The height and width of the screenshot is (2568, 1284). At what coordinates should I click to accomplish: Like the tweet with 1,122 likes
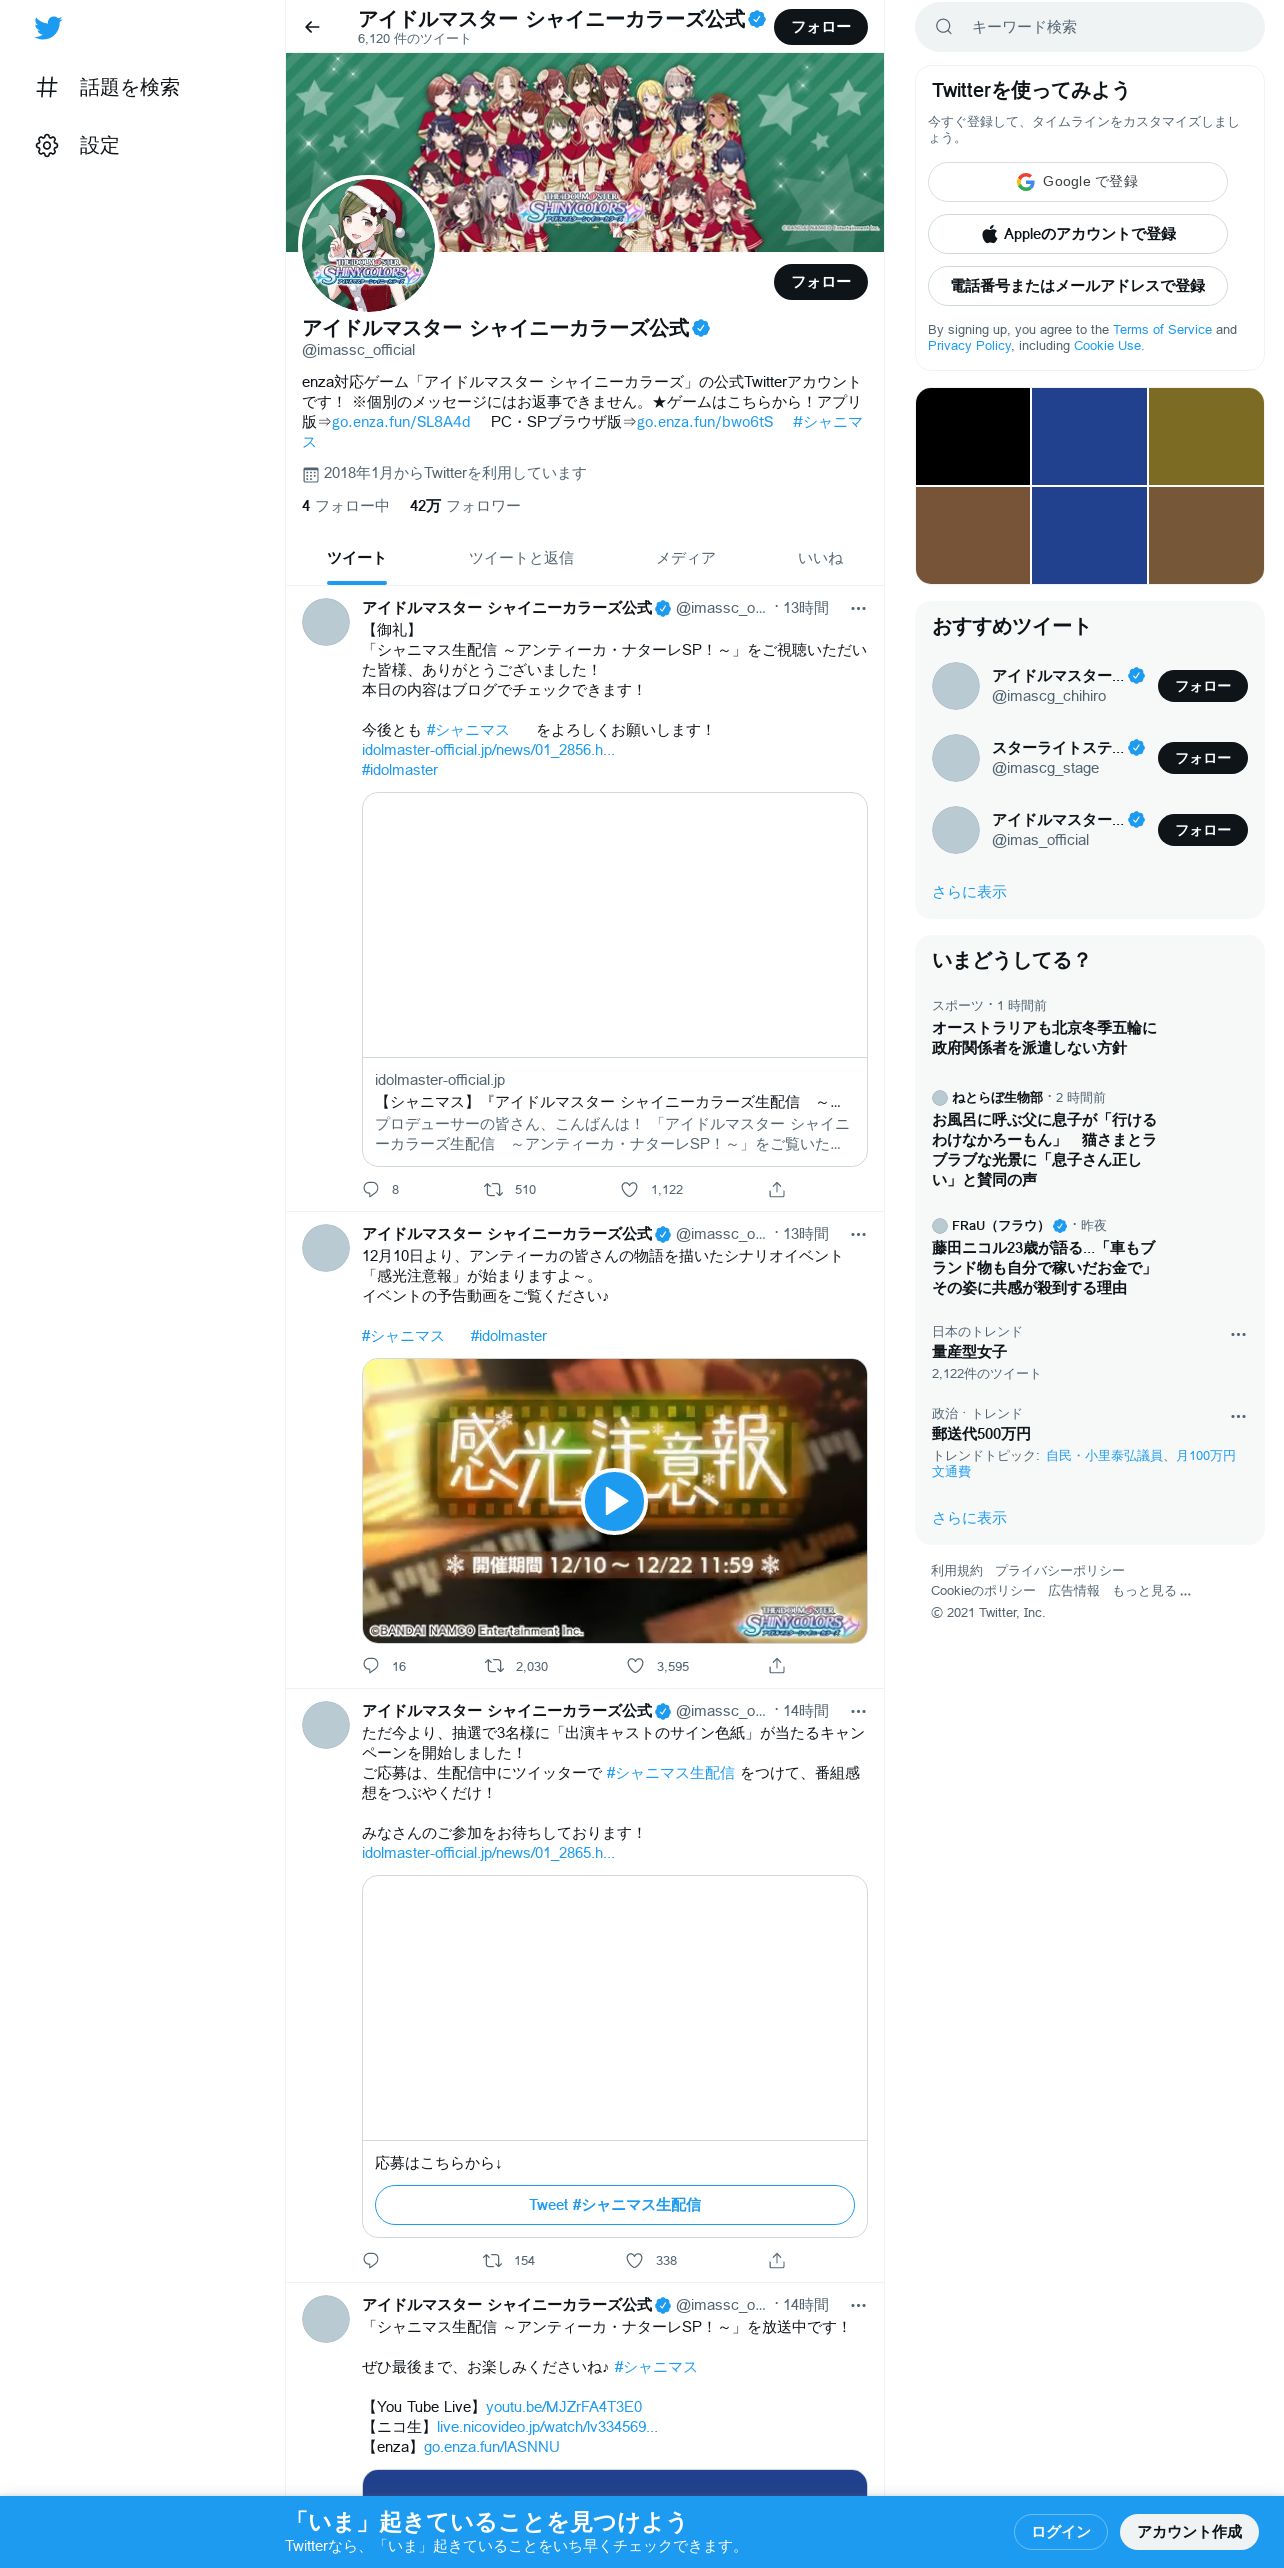(x=629, y=1189)
